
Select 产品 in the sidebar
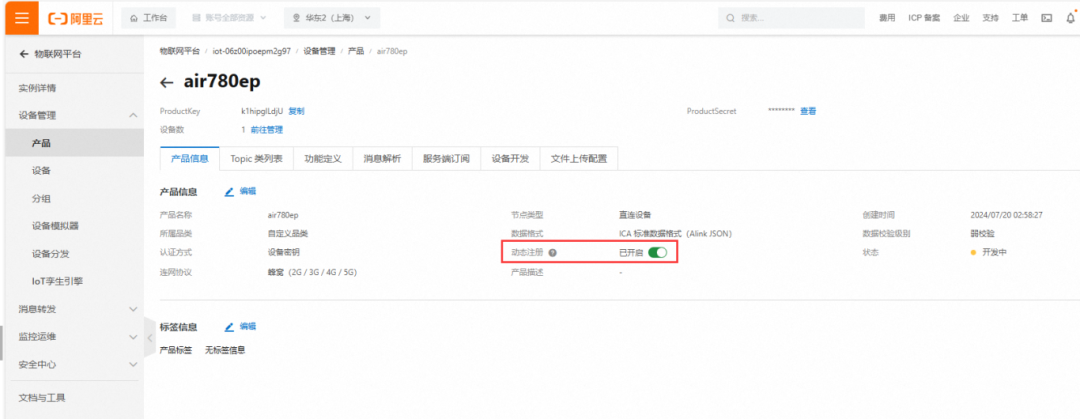pyautogui.click(x=74, y=143)
